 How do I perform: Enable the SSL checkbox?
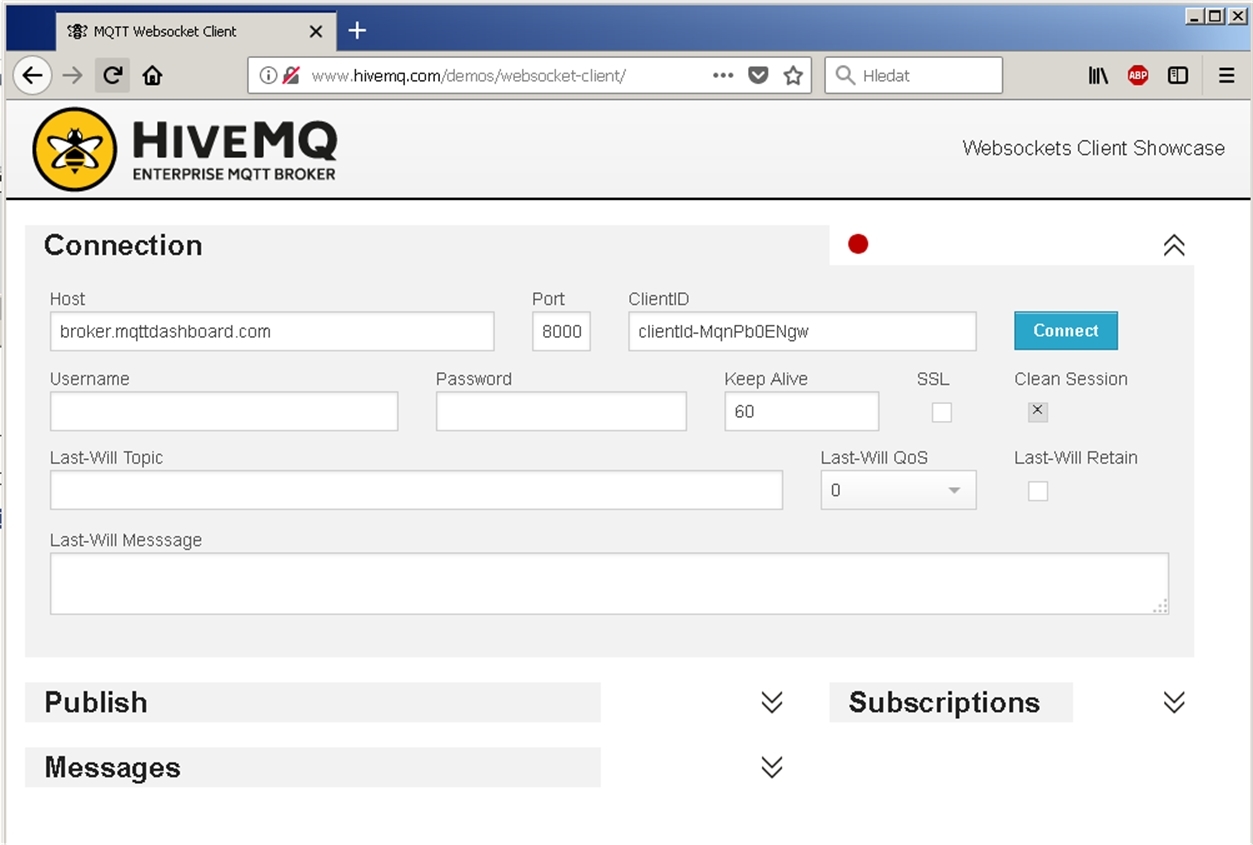tap(942, 412)
